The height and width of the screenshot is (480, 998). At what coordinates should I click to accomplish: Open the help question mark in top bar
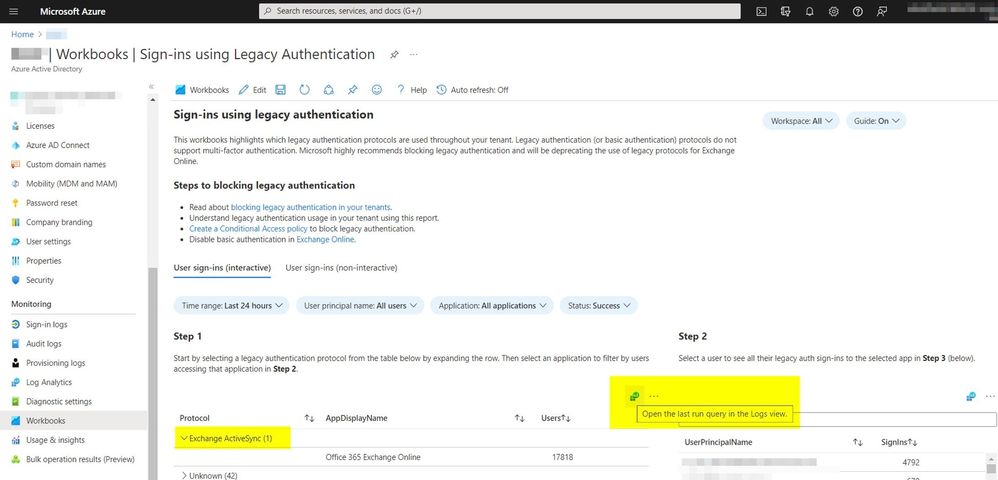pyautogui.click(x=858, y=11)
